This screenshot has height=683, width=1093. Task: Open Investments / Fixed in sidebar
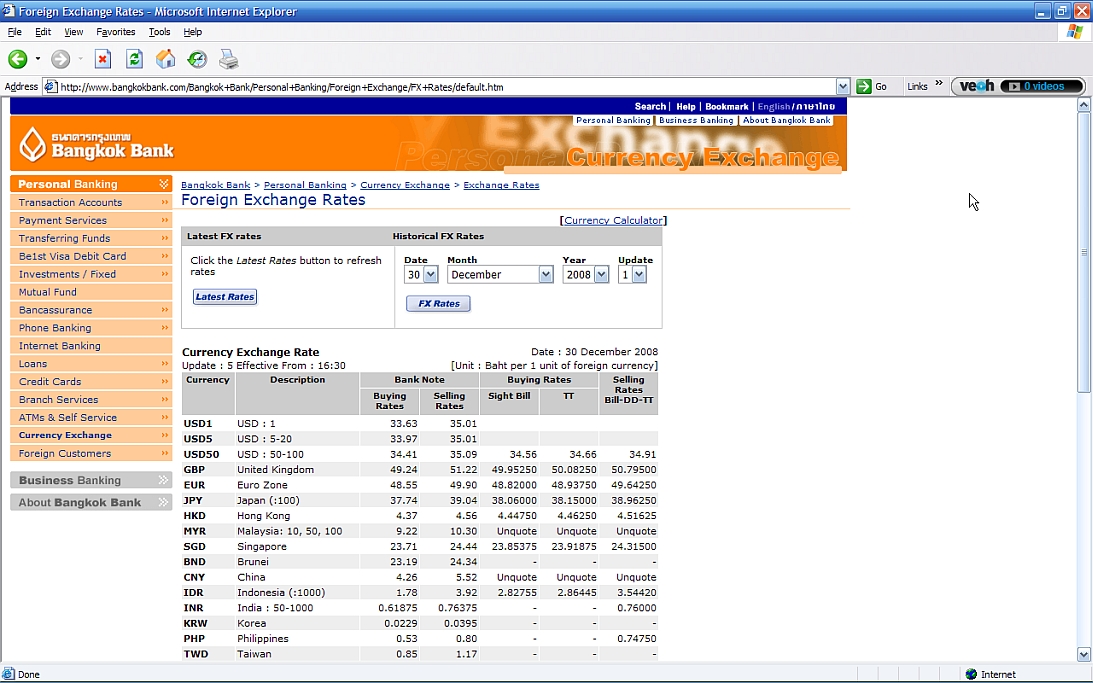coord(91,274)
